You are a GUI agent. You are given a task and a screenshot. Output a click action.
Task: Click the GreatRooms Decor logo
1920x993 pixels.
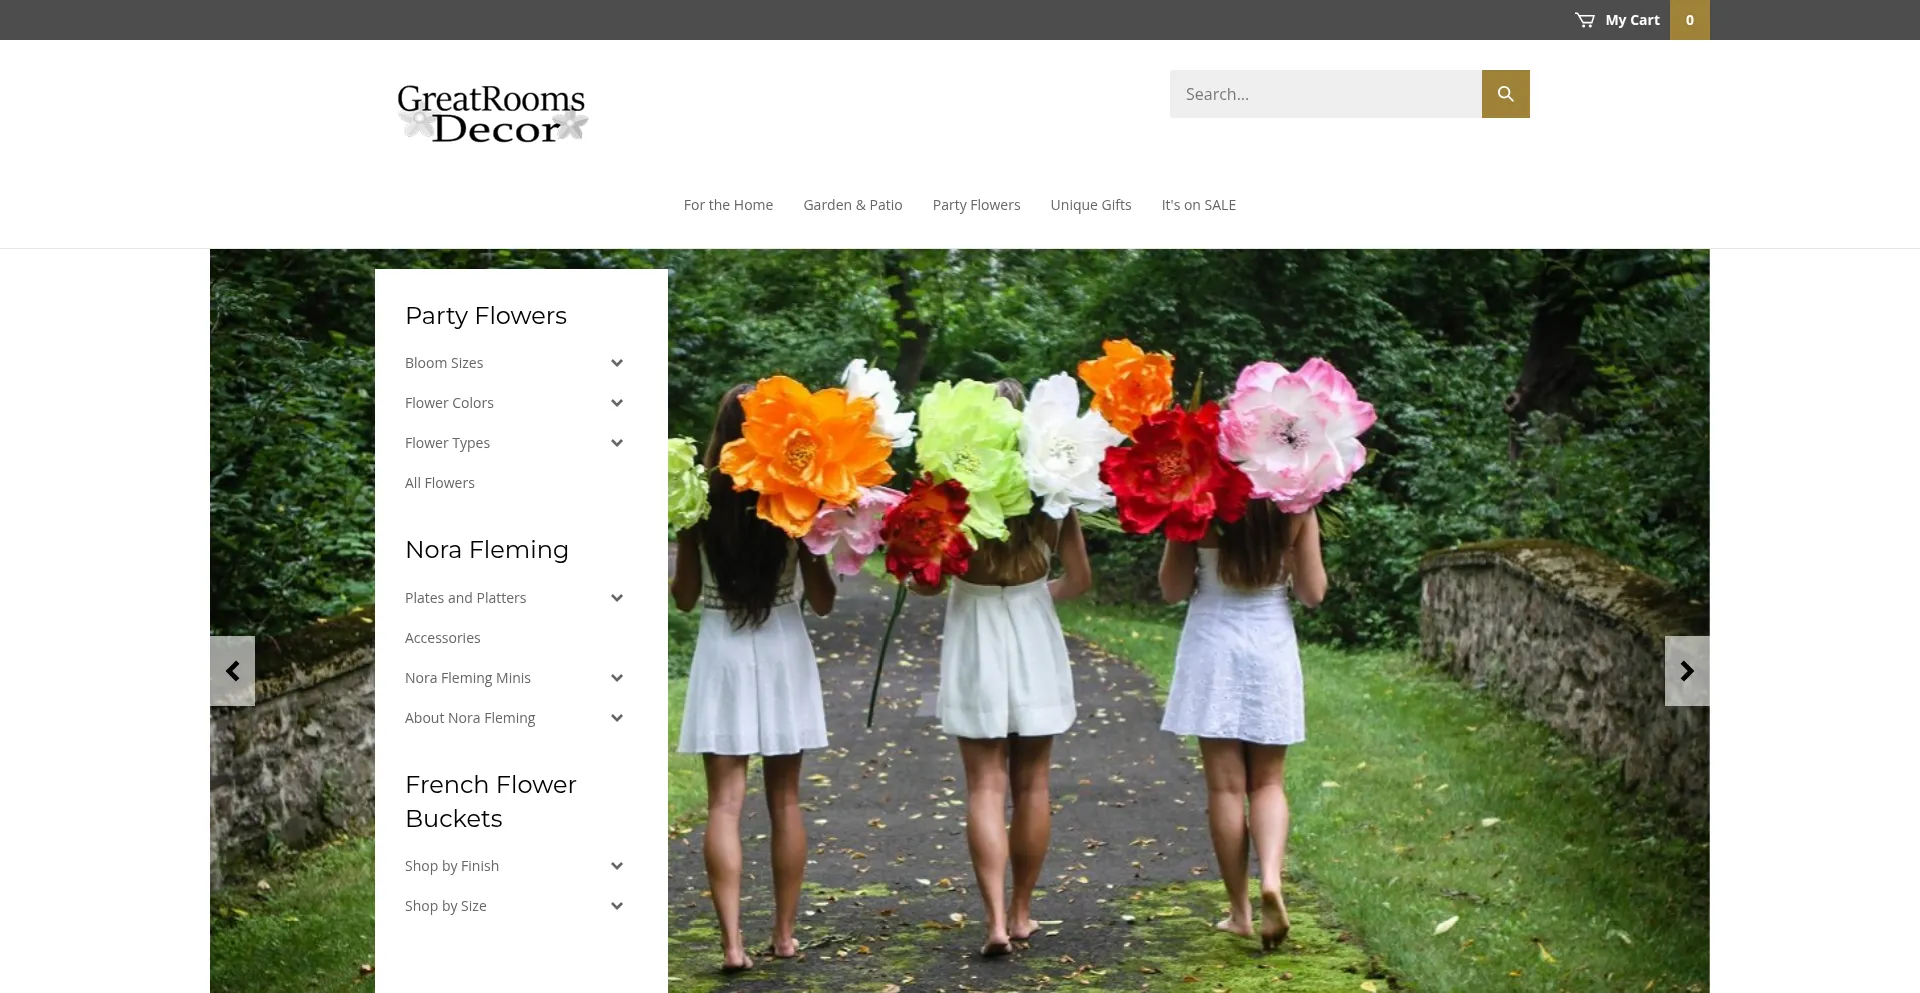[x=492, y=114]
